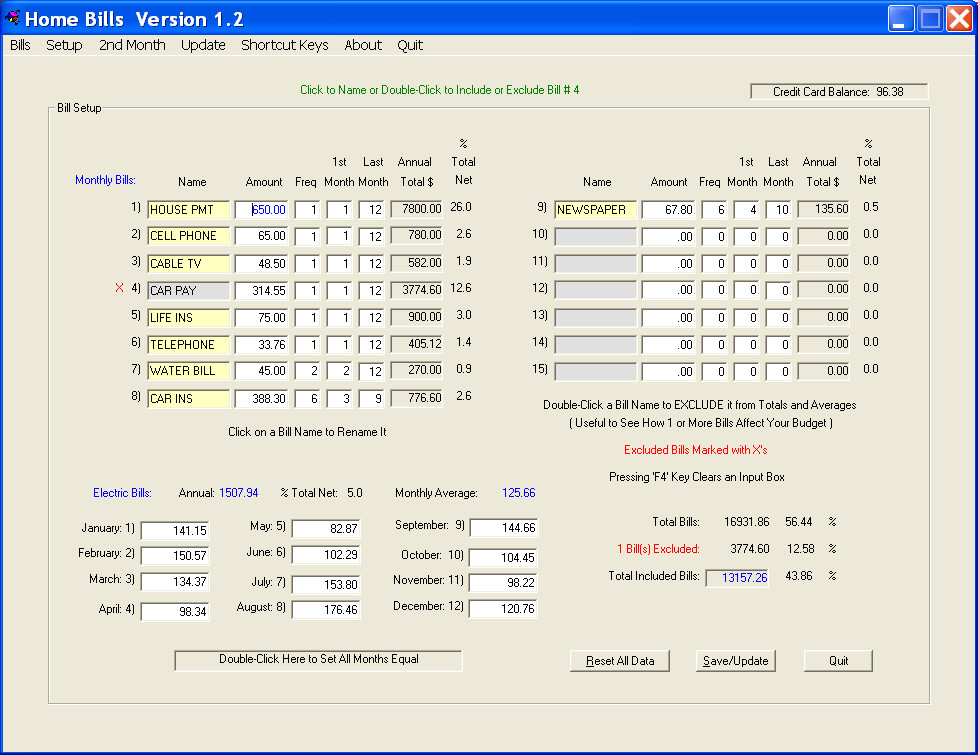Click the CELL PHONE amount field
Viewport: 978px width, 755px height.
[262, 236]
